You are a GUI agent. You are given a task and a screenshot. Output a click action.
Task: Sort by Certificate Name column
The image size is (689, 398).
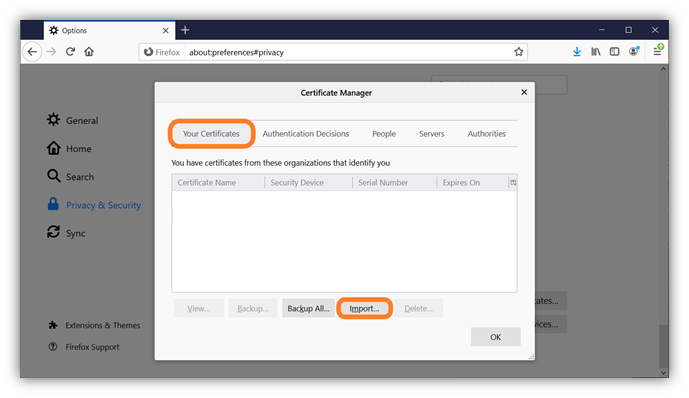click(x=218, y=182)
